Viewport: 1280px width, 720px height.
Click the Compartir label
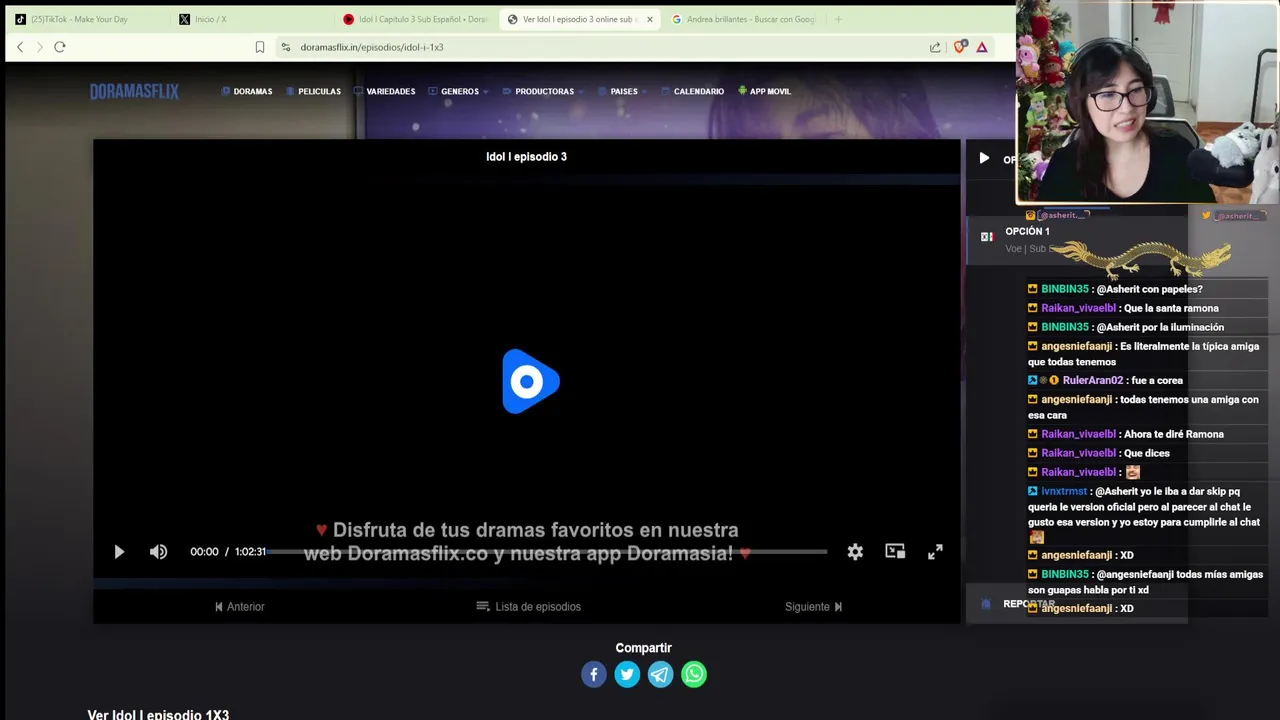643,648
